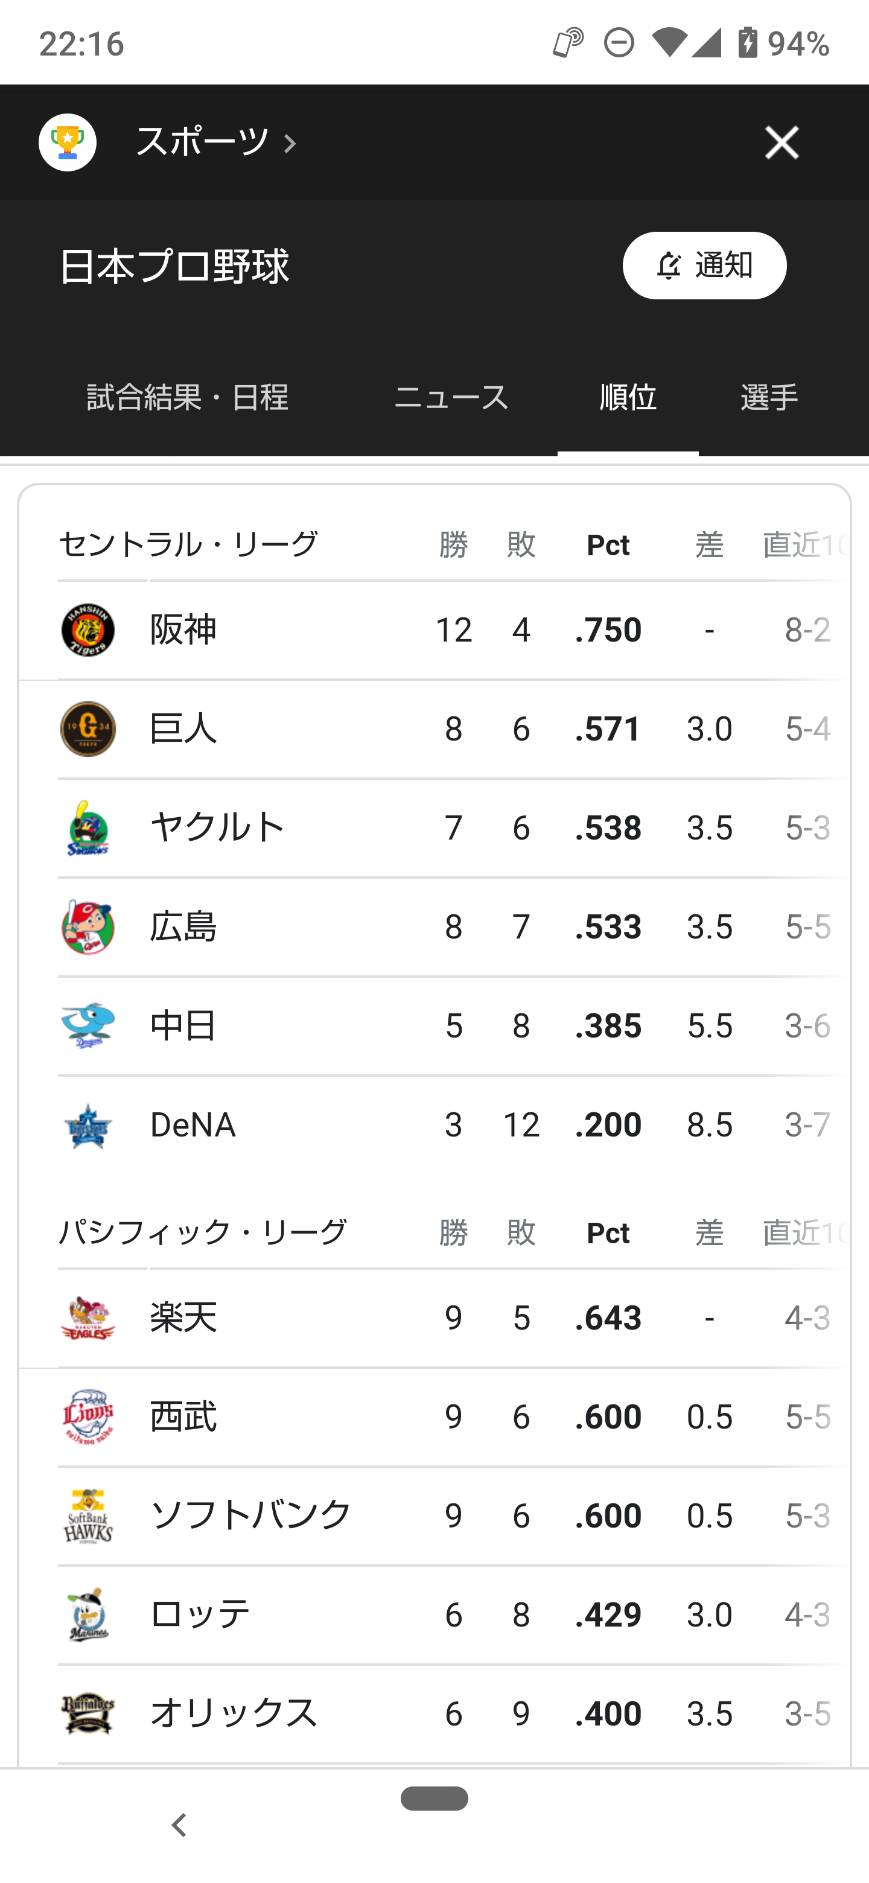Tap the Hanshin Tigers team logo
The height and width of the screenshot is (1883, 869).
(88, 630)
